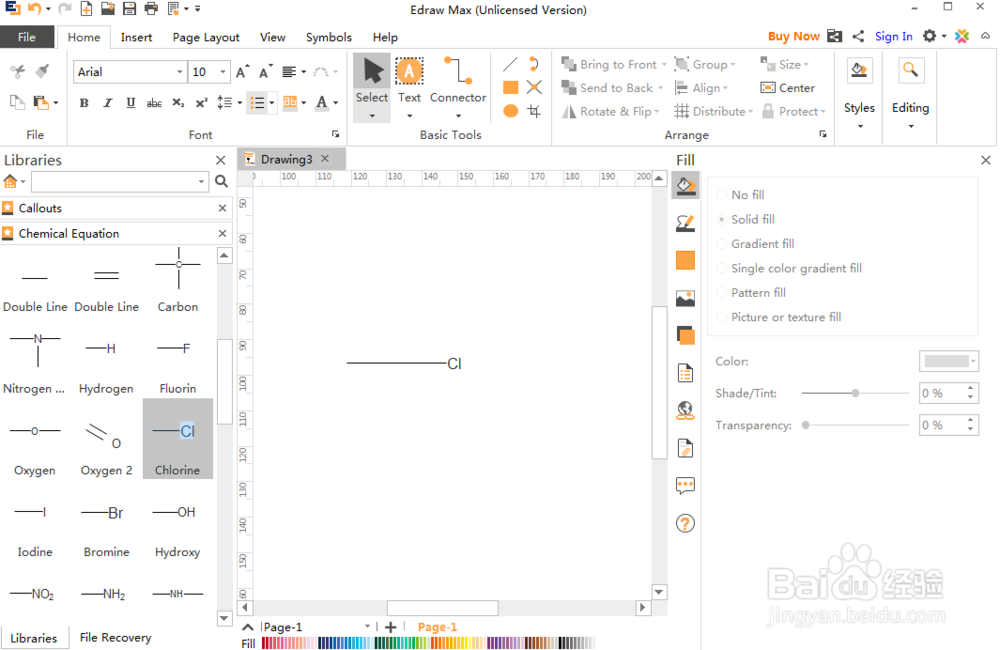Open the File Recovery tab

coord(115,637)
